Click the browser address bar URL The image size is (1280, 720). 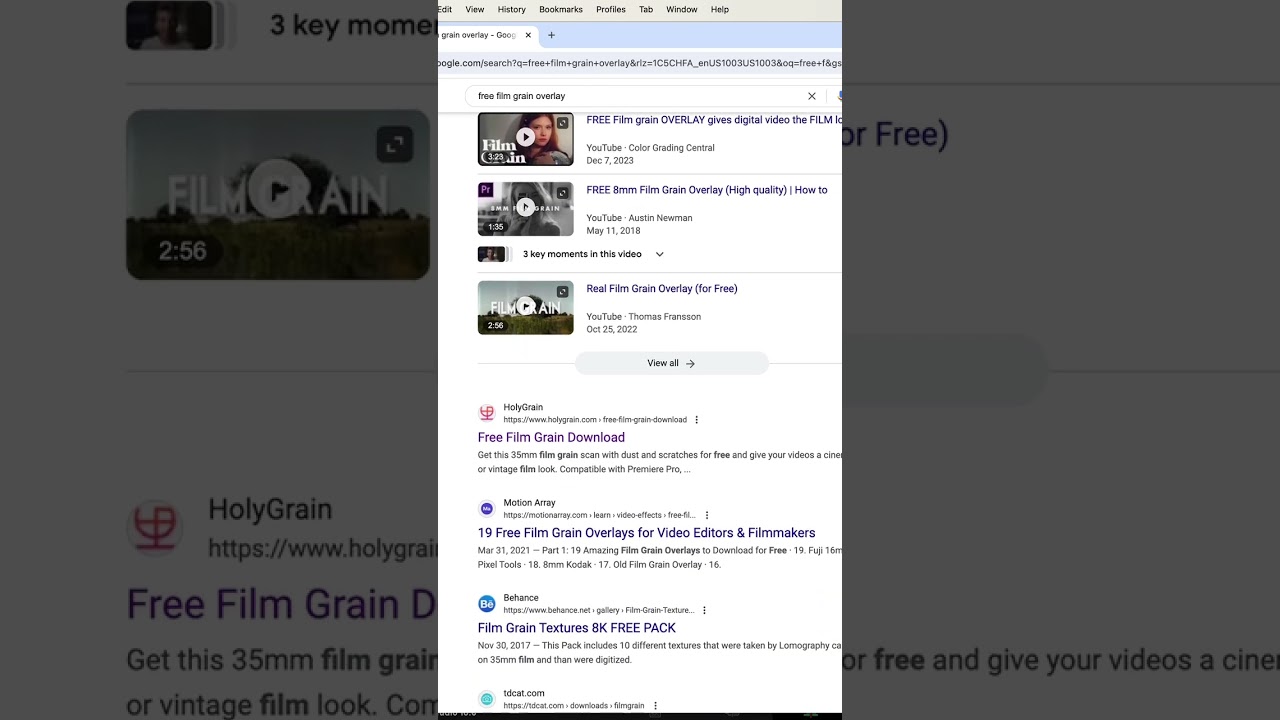tap(640, 63)
